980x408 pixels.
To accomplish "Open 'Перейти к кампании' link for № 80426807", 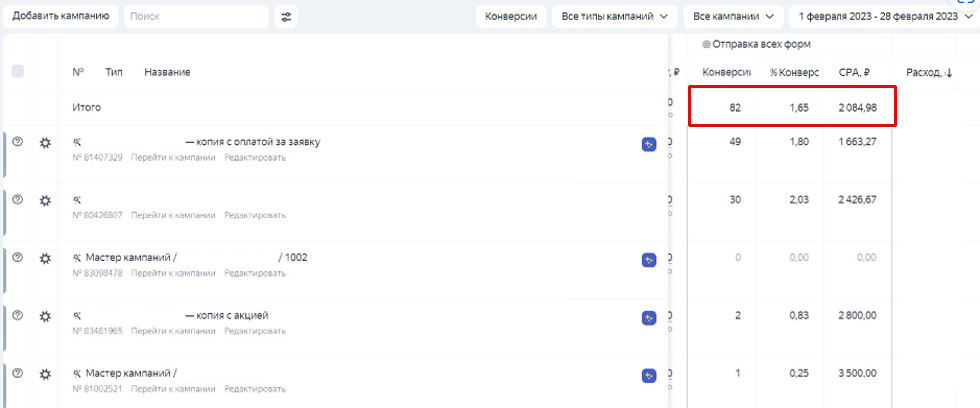I will coord(173,215).
